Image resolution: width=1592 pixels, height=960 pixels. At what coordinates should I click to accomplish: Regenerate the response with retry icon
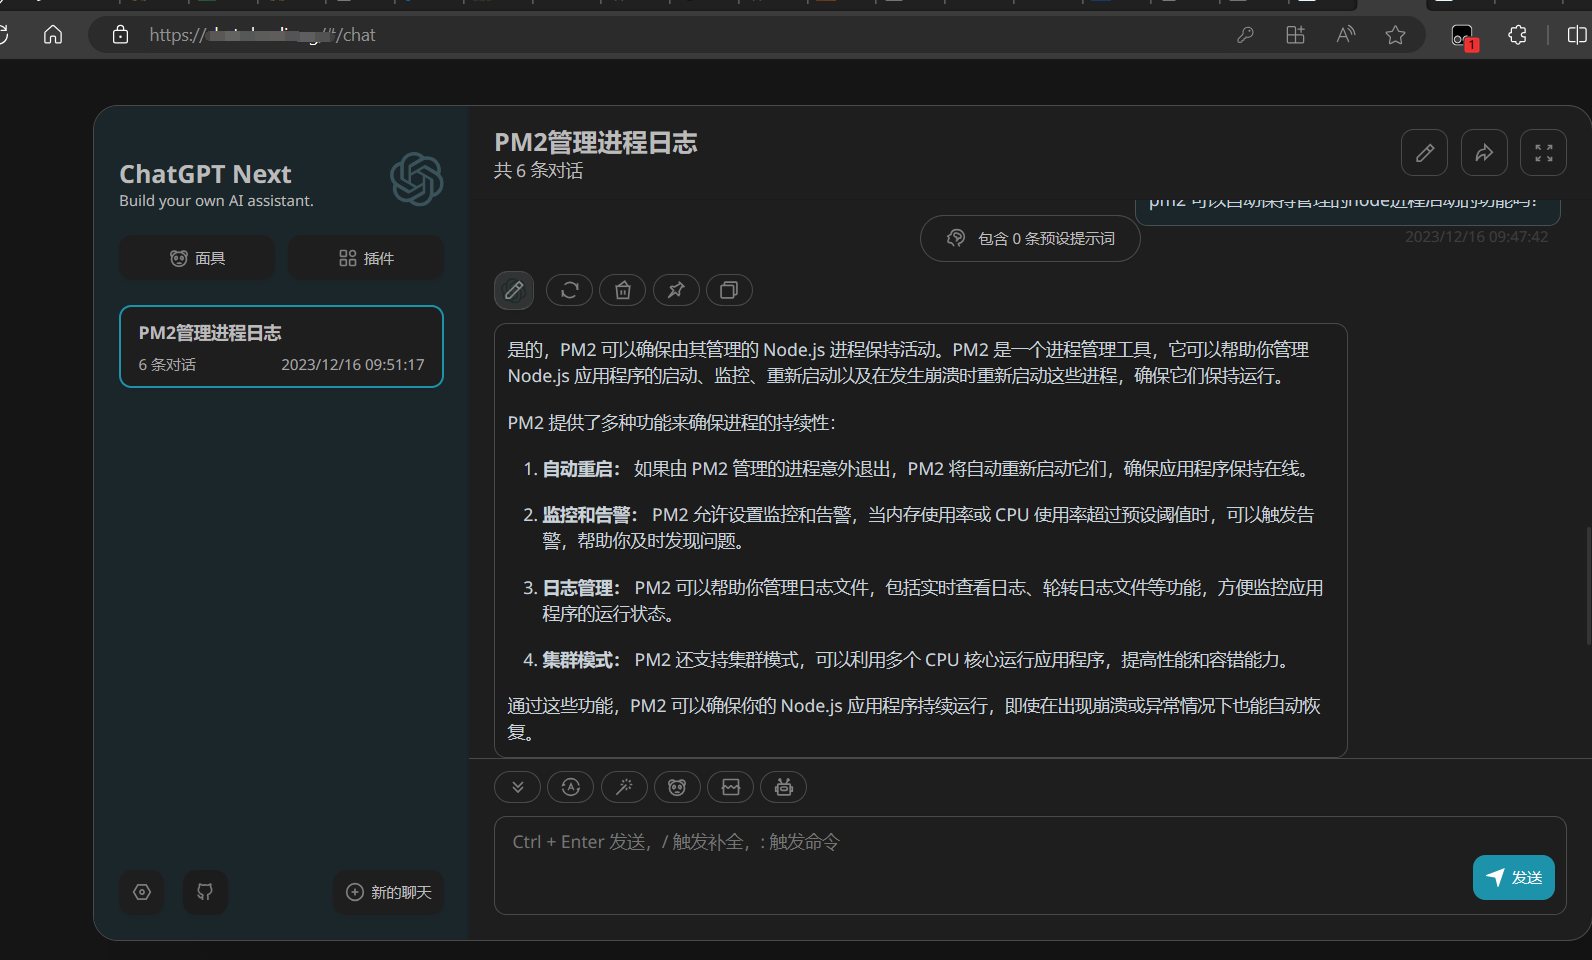point(570,290)
